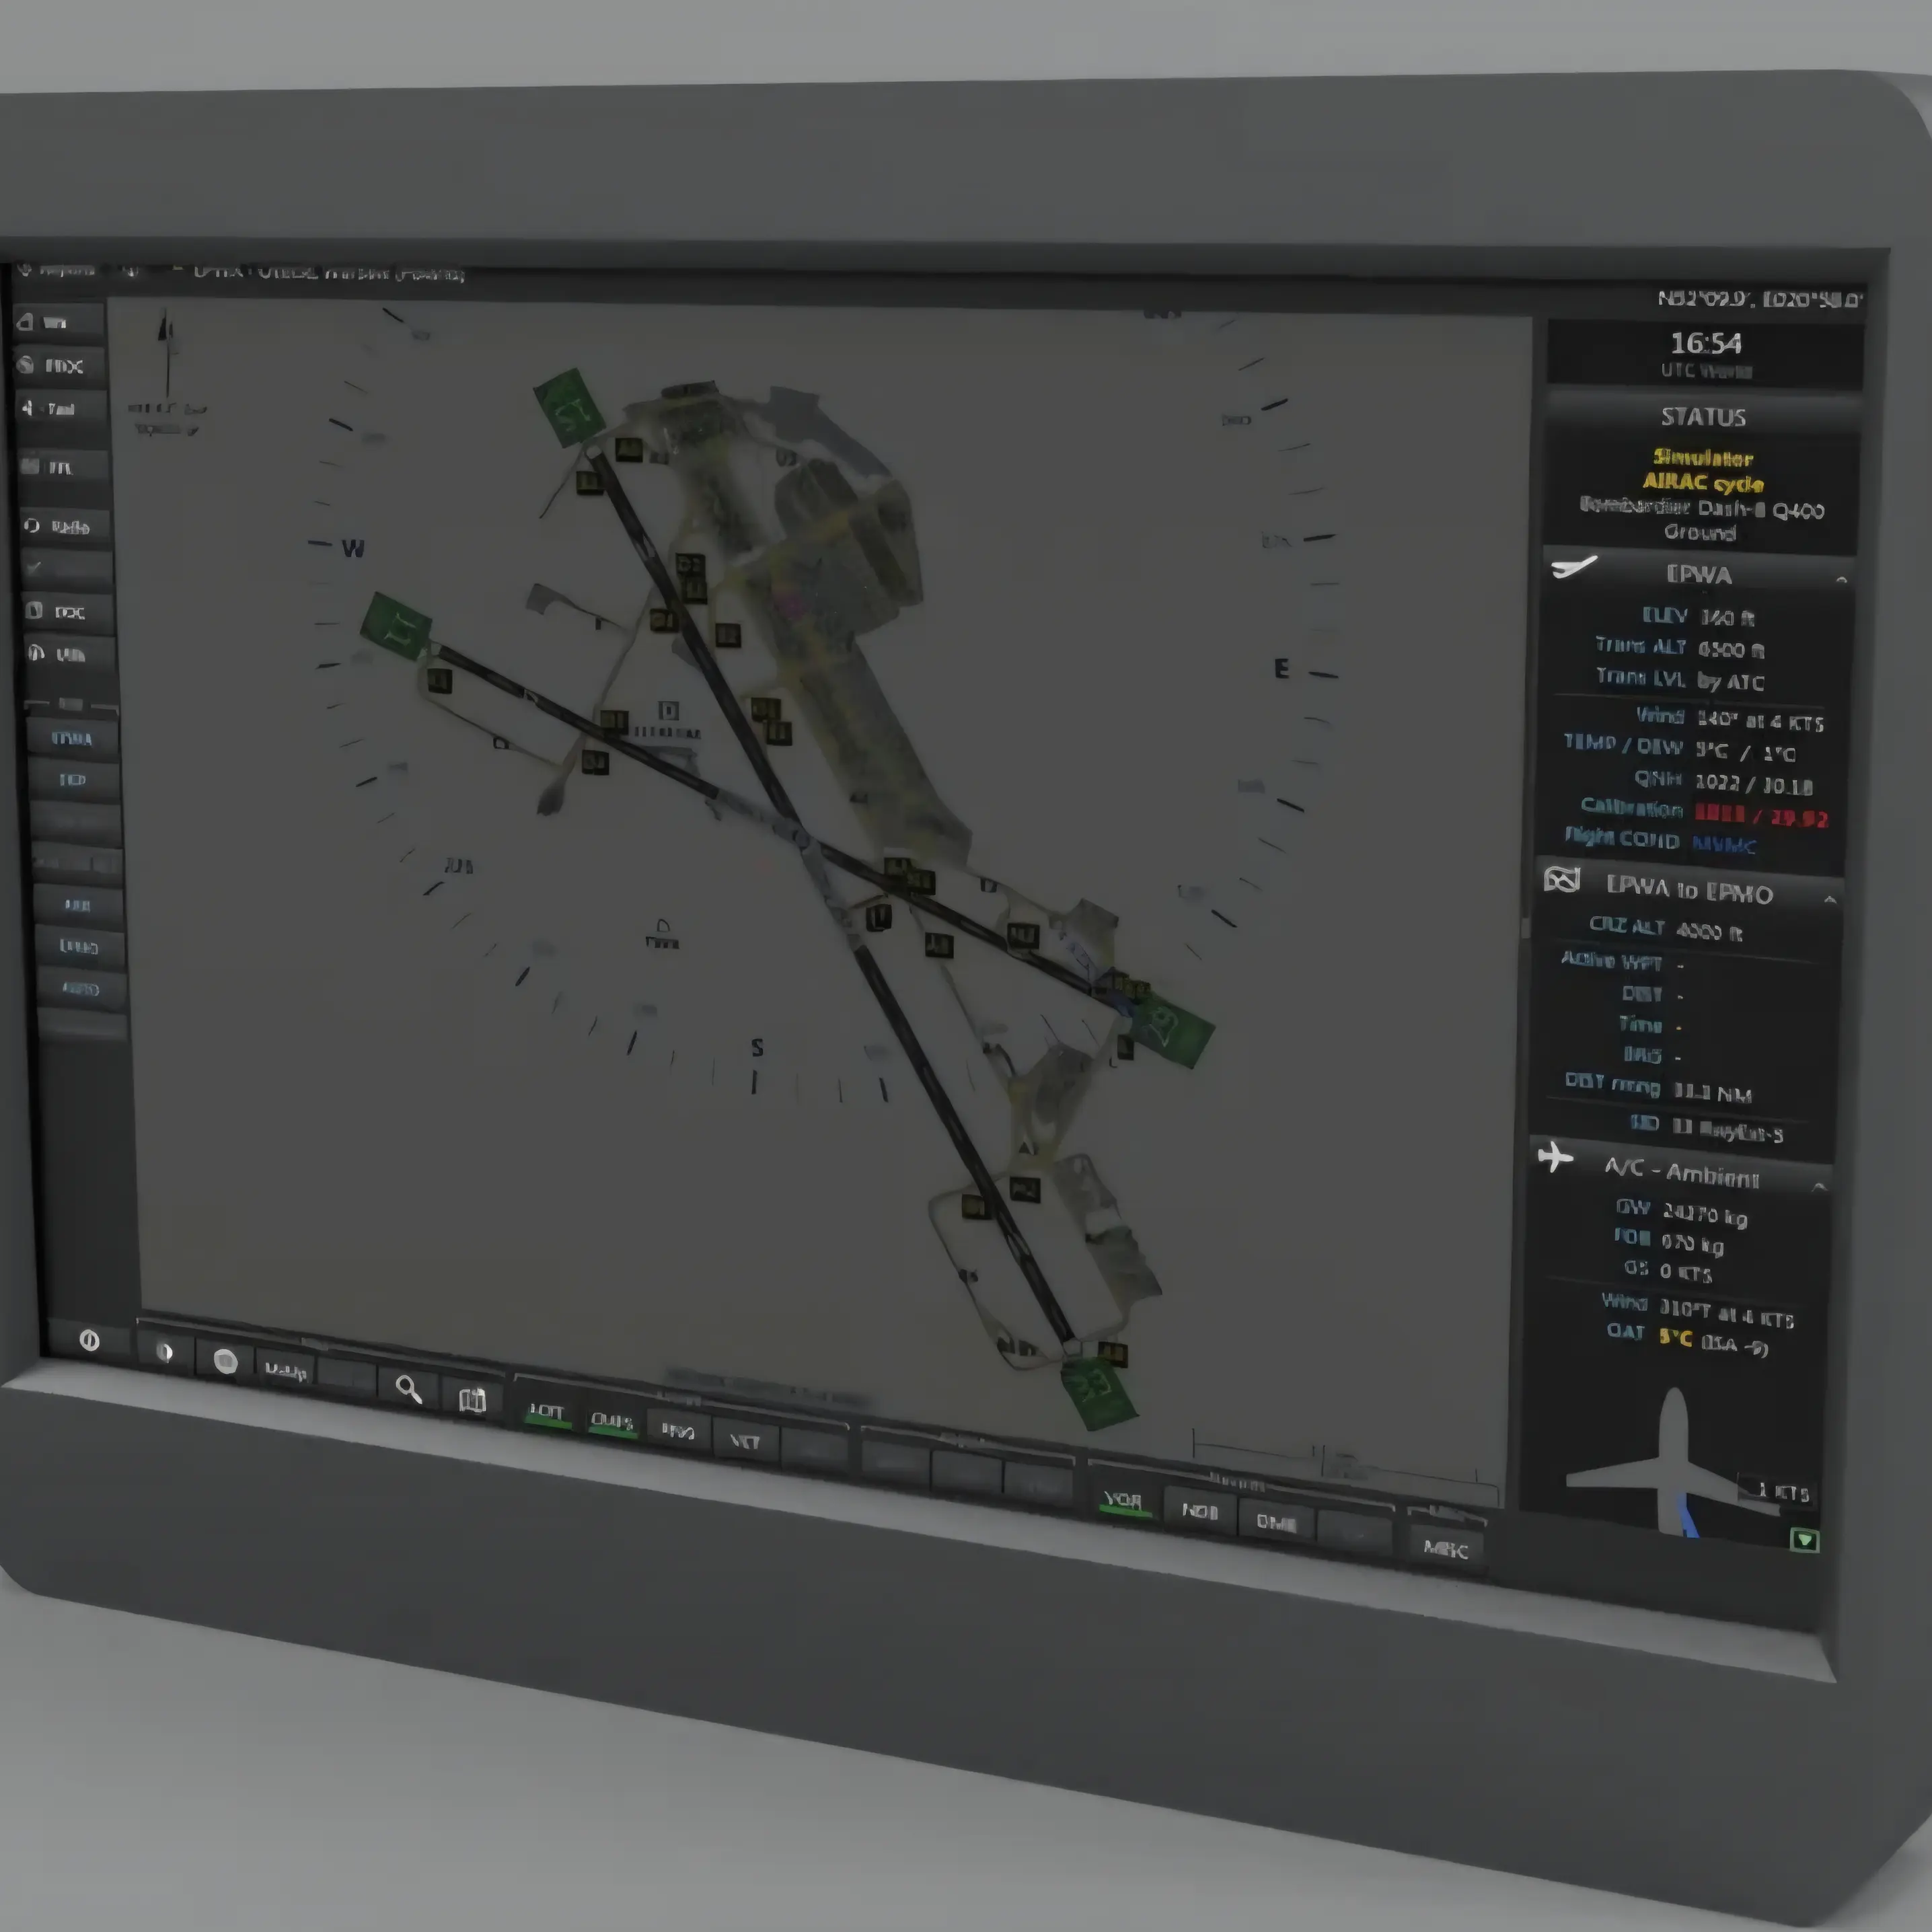Select the green runway 11 end marker
Screen dimensions: 1932x1932
point(397,626)
